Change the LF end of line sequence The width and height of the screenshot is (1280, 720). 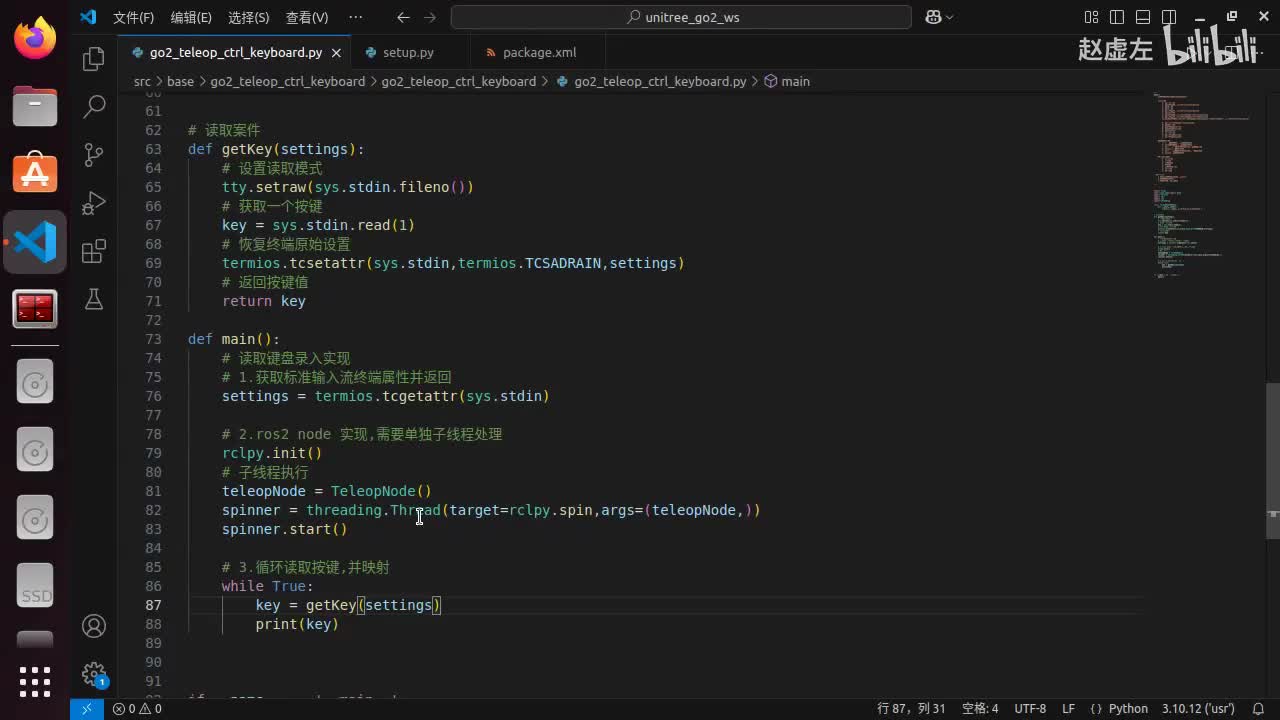pos(1068,709)
